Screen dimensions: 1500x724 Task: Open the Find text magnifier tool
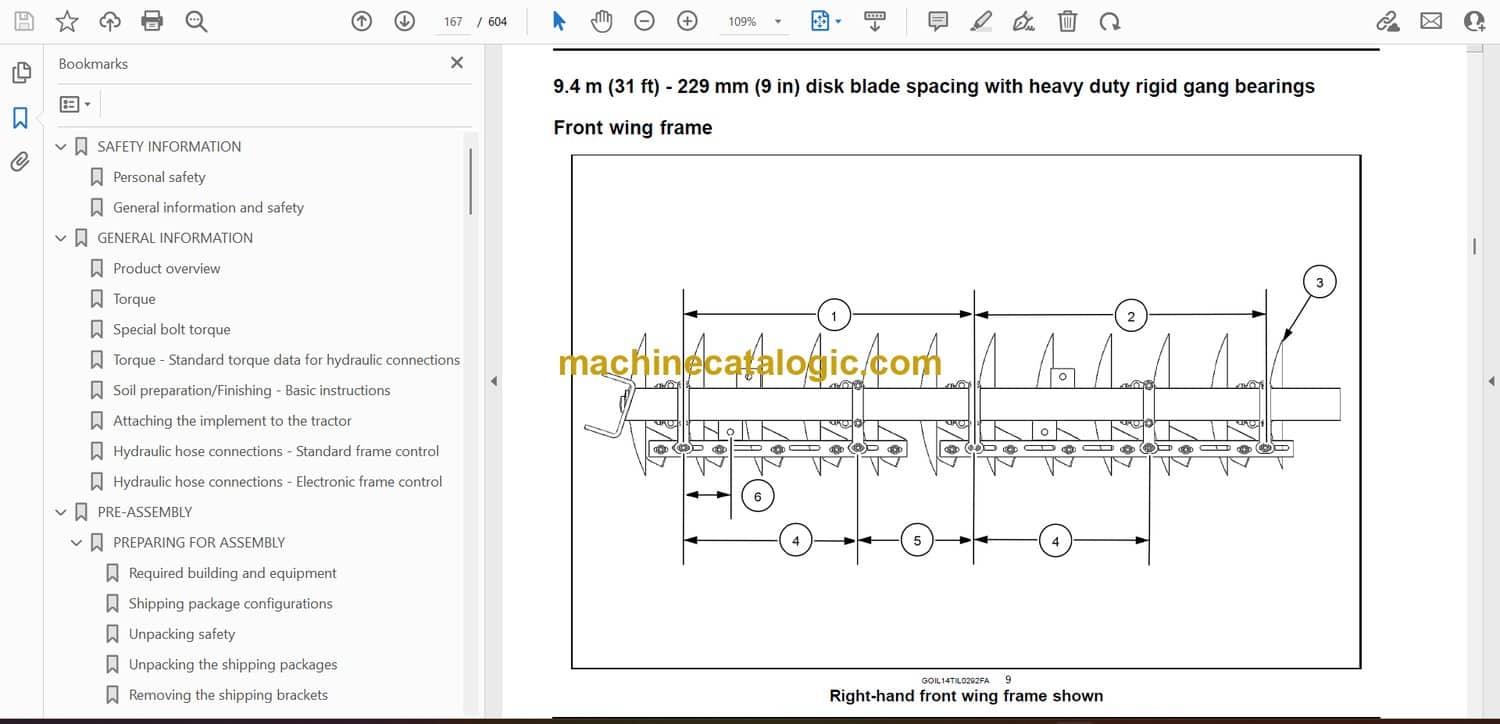196,21
